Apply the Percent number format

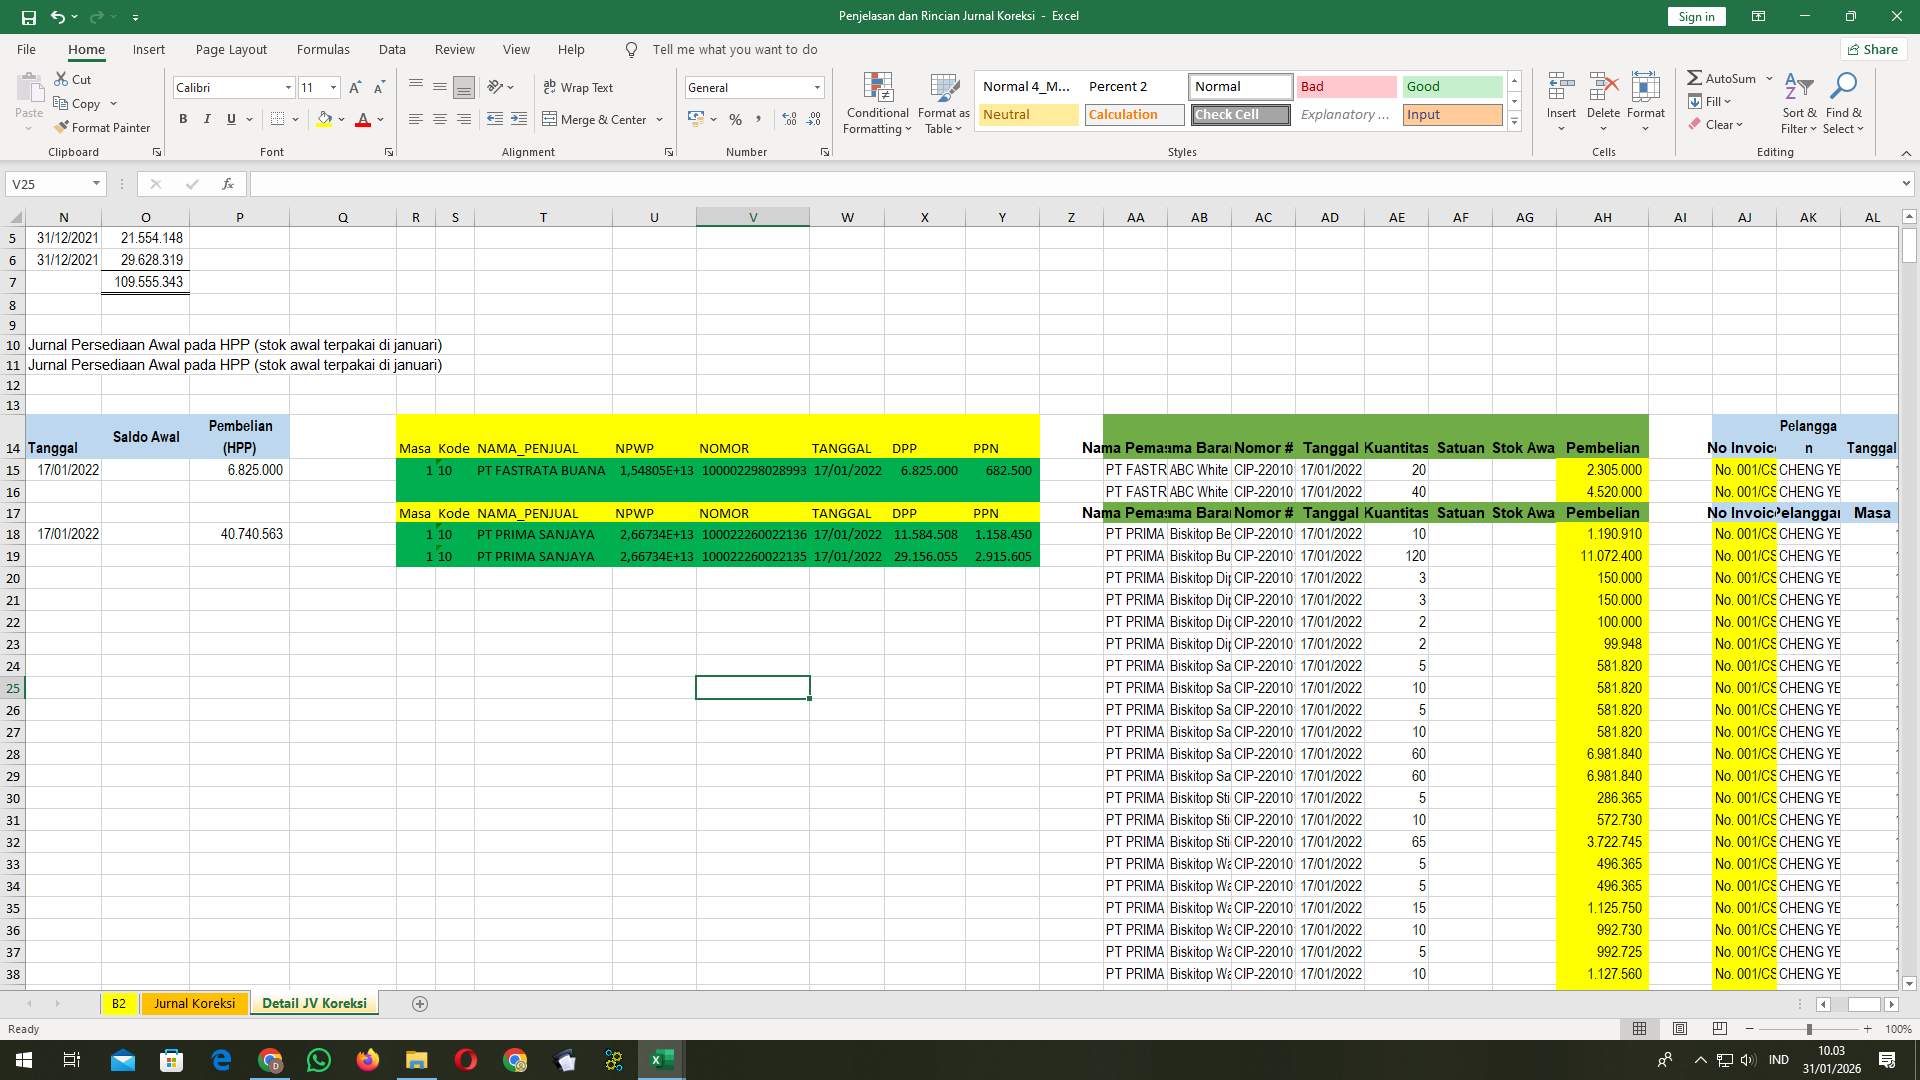click(x=736, y=119)
